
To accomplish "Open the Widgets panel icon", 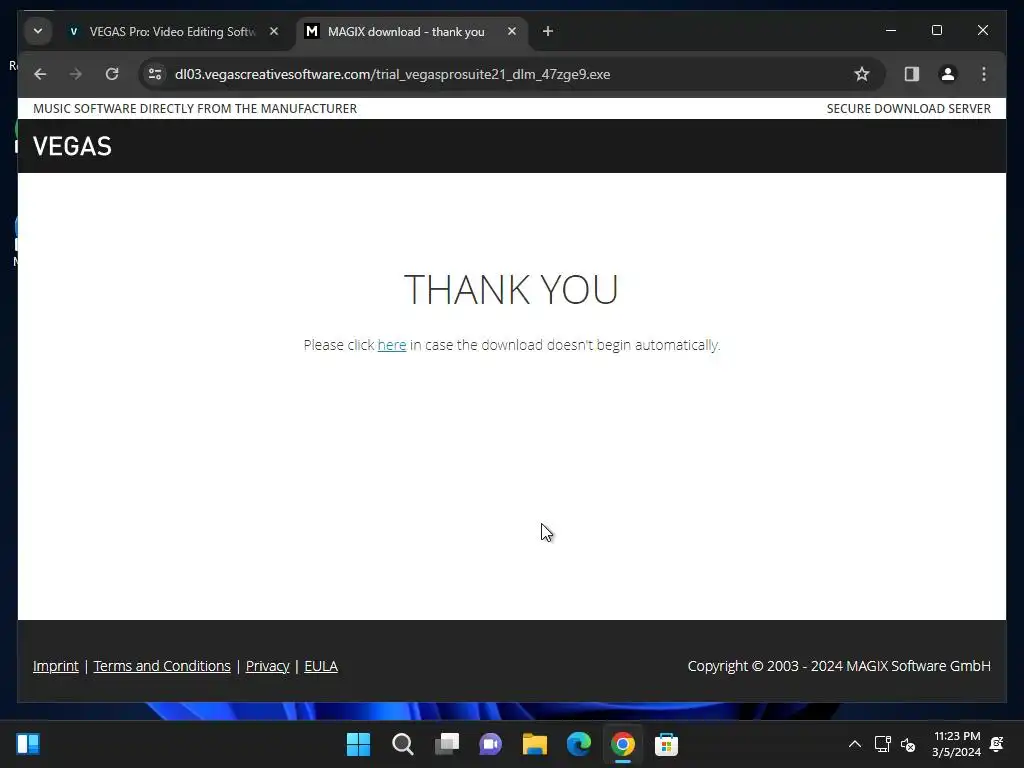I will coord(28,744).
